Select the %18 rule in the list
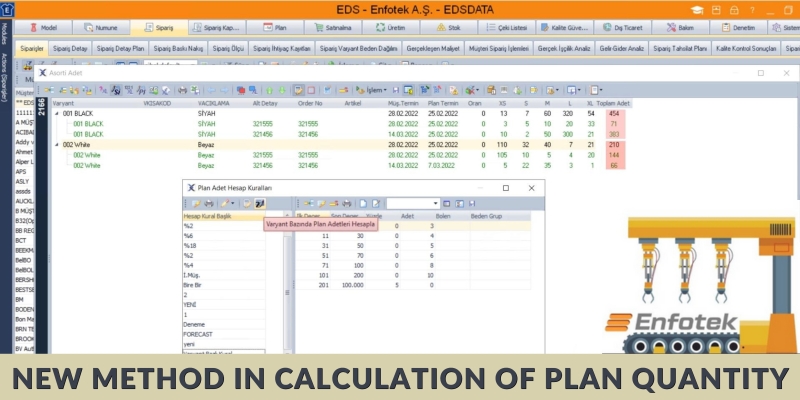Viewport: 800px width, 400px height. pyautogui.click(x=224, y=245)
